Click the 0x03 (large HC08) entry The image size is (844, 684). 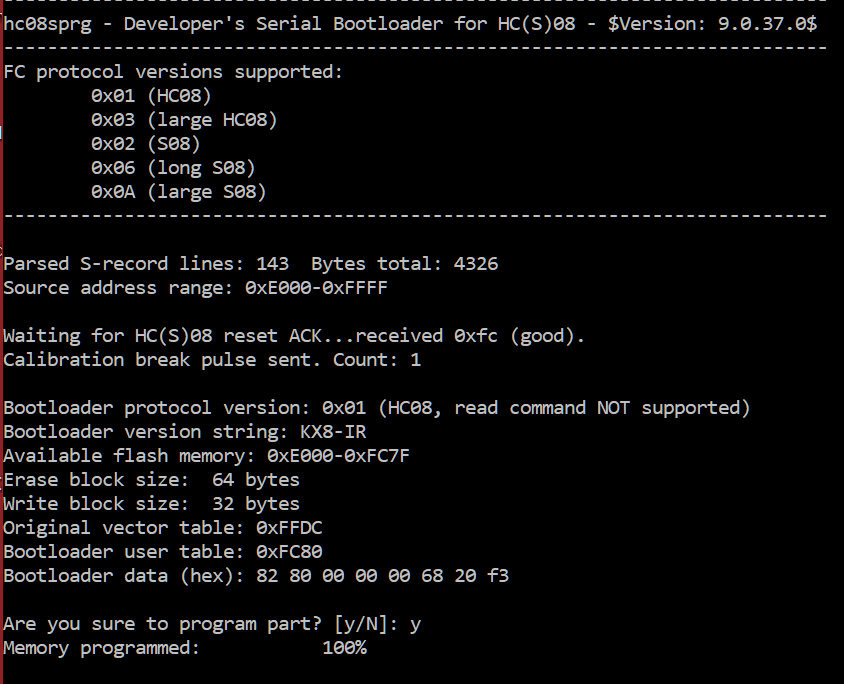click(184, 120)
